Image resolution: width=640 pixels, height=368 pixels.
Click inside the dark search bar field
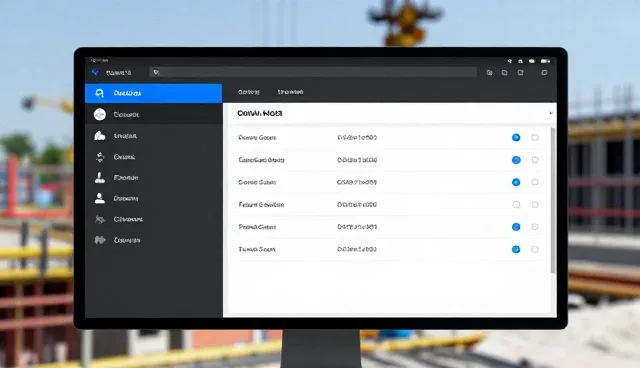click(313, 72)
